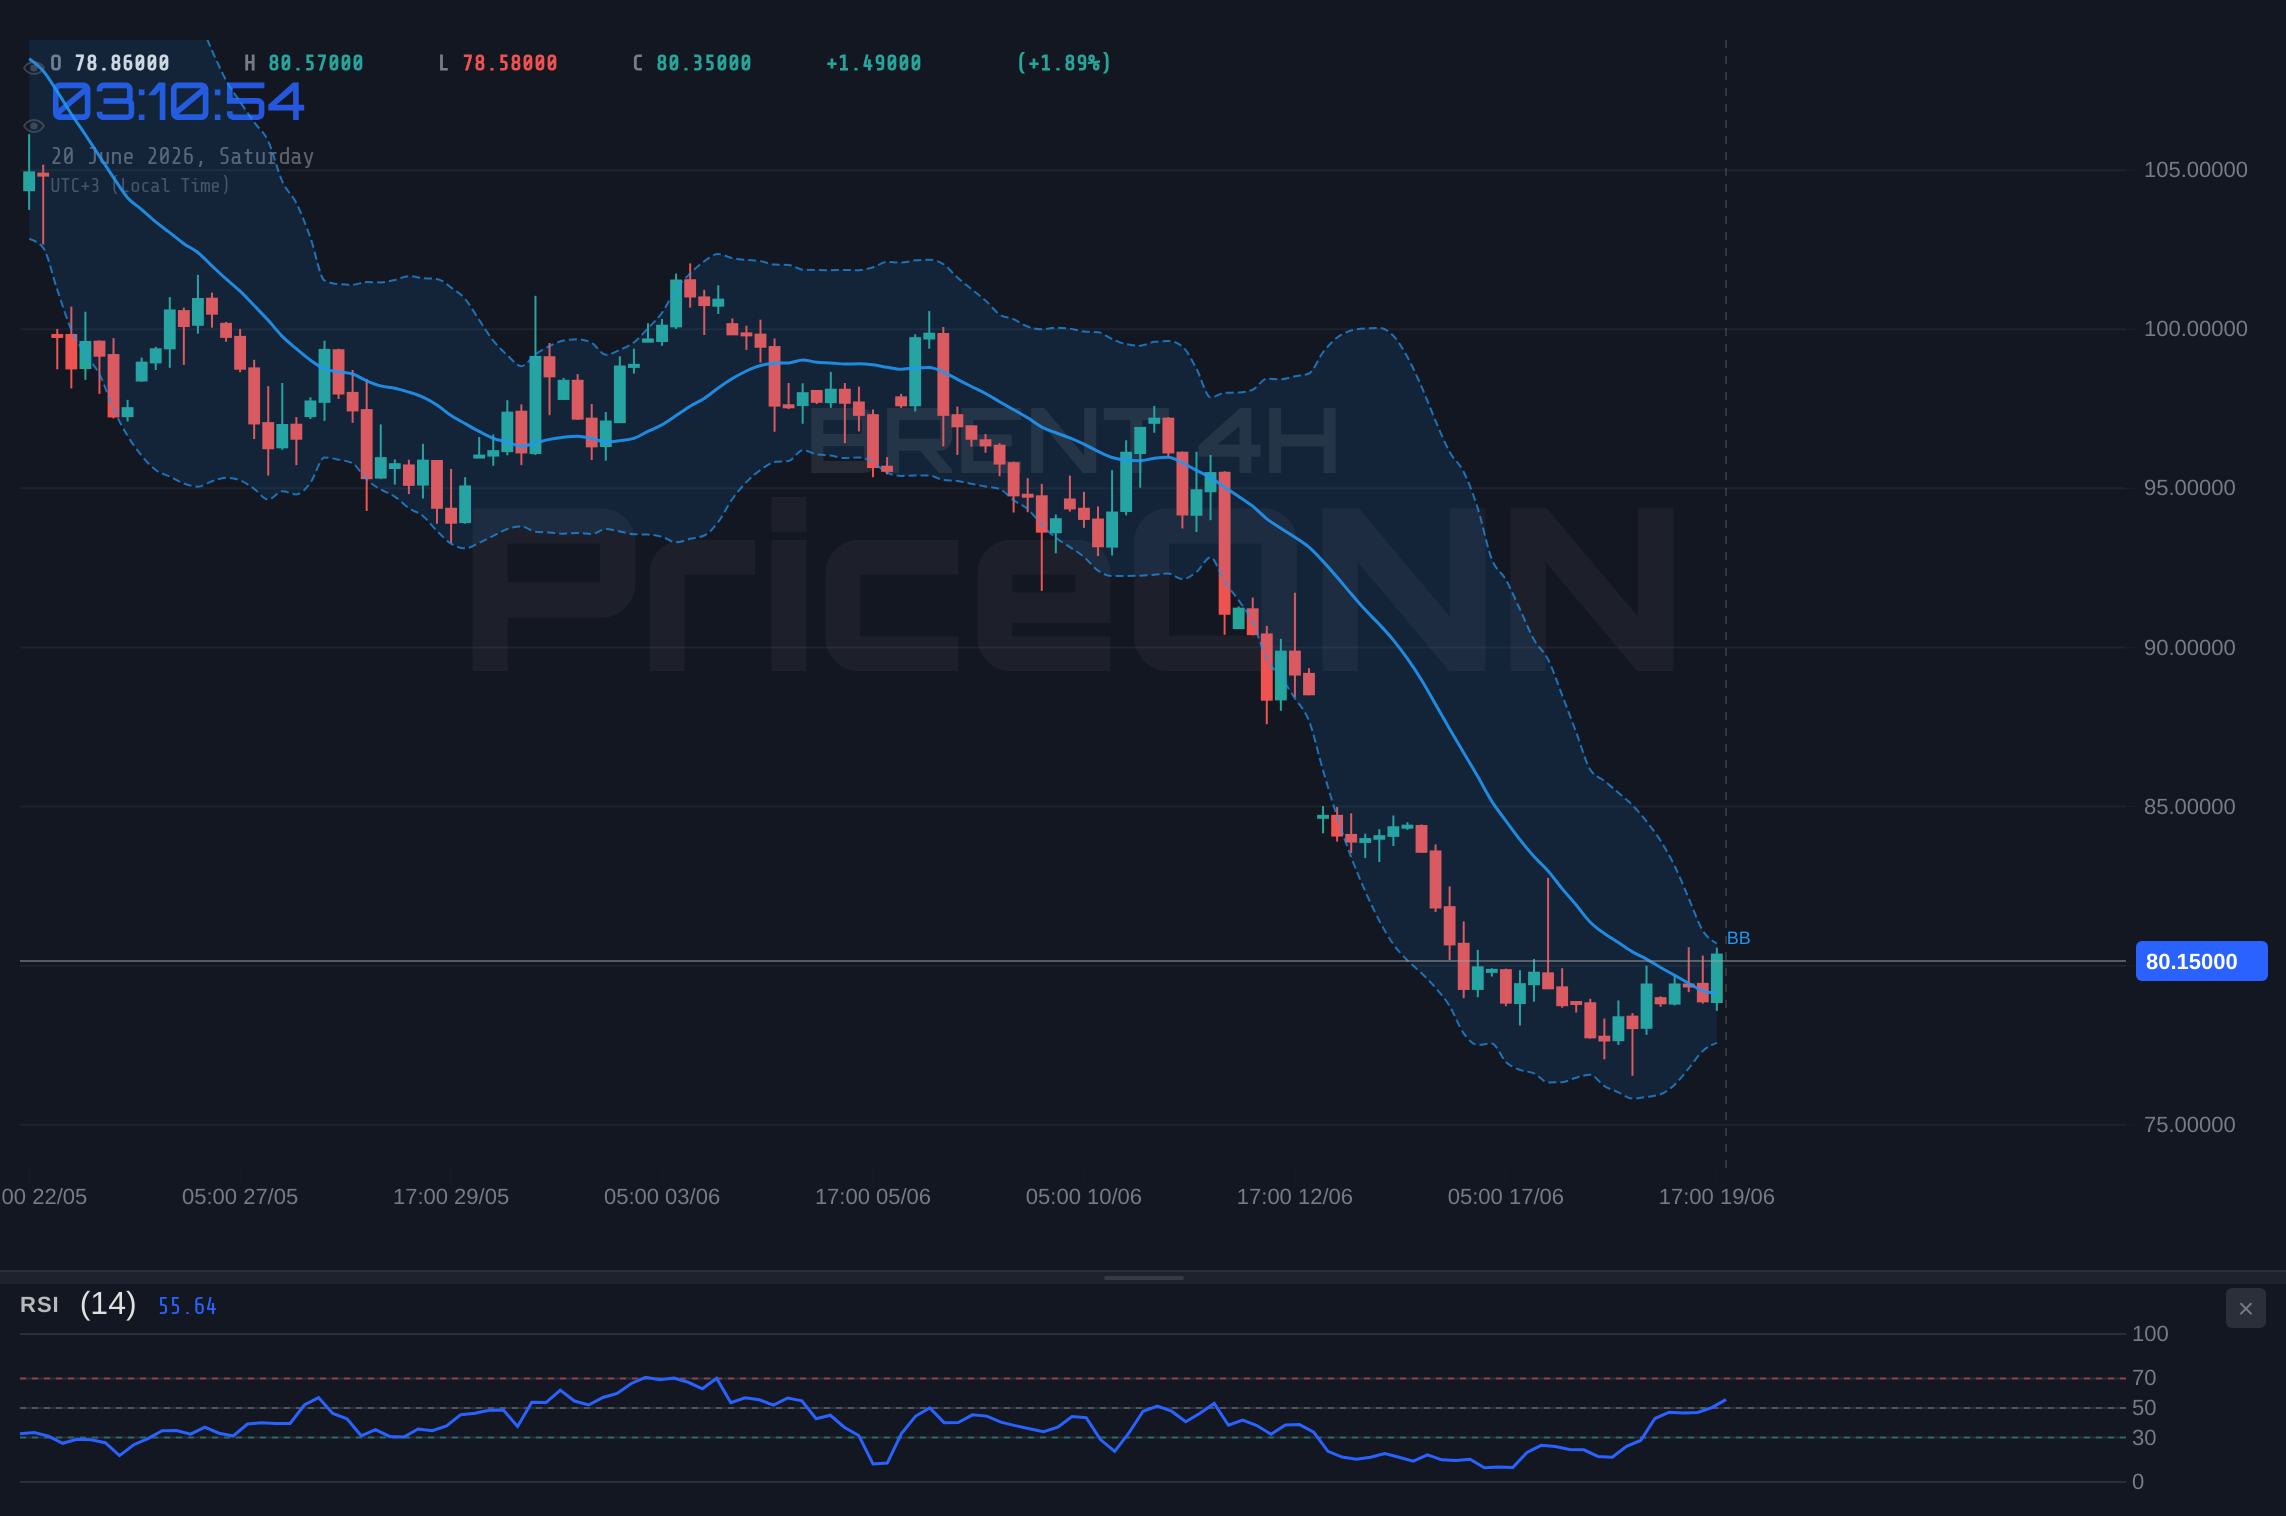Click the 95.00000 price axis label
This screenshot has height=1516, width=2286.
(x=2189, y=488)
